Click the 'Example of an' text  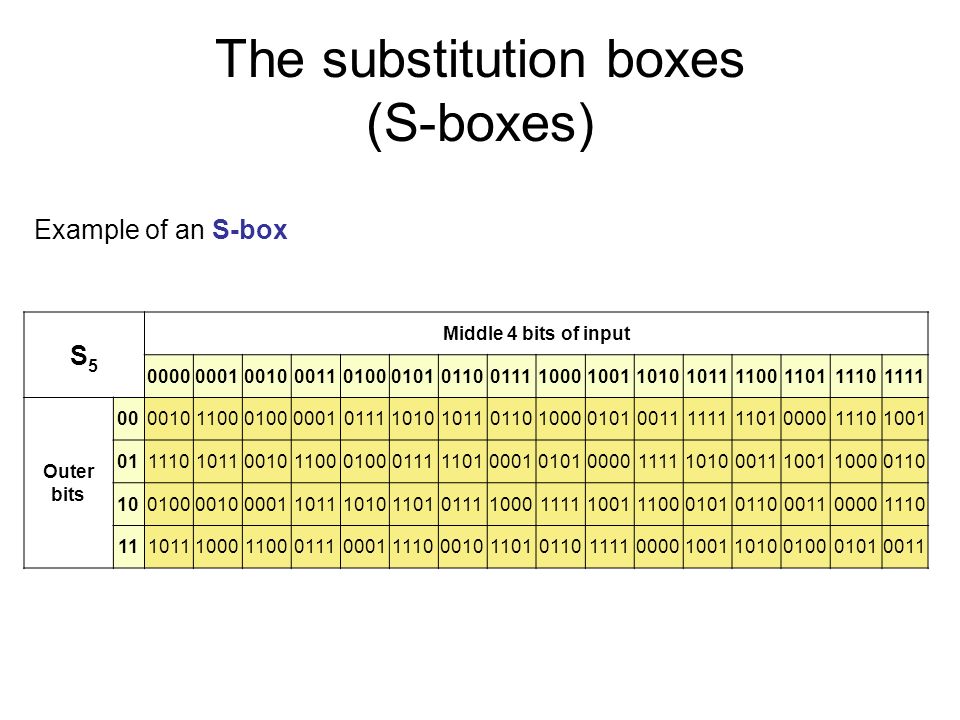tap(119, 230)
